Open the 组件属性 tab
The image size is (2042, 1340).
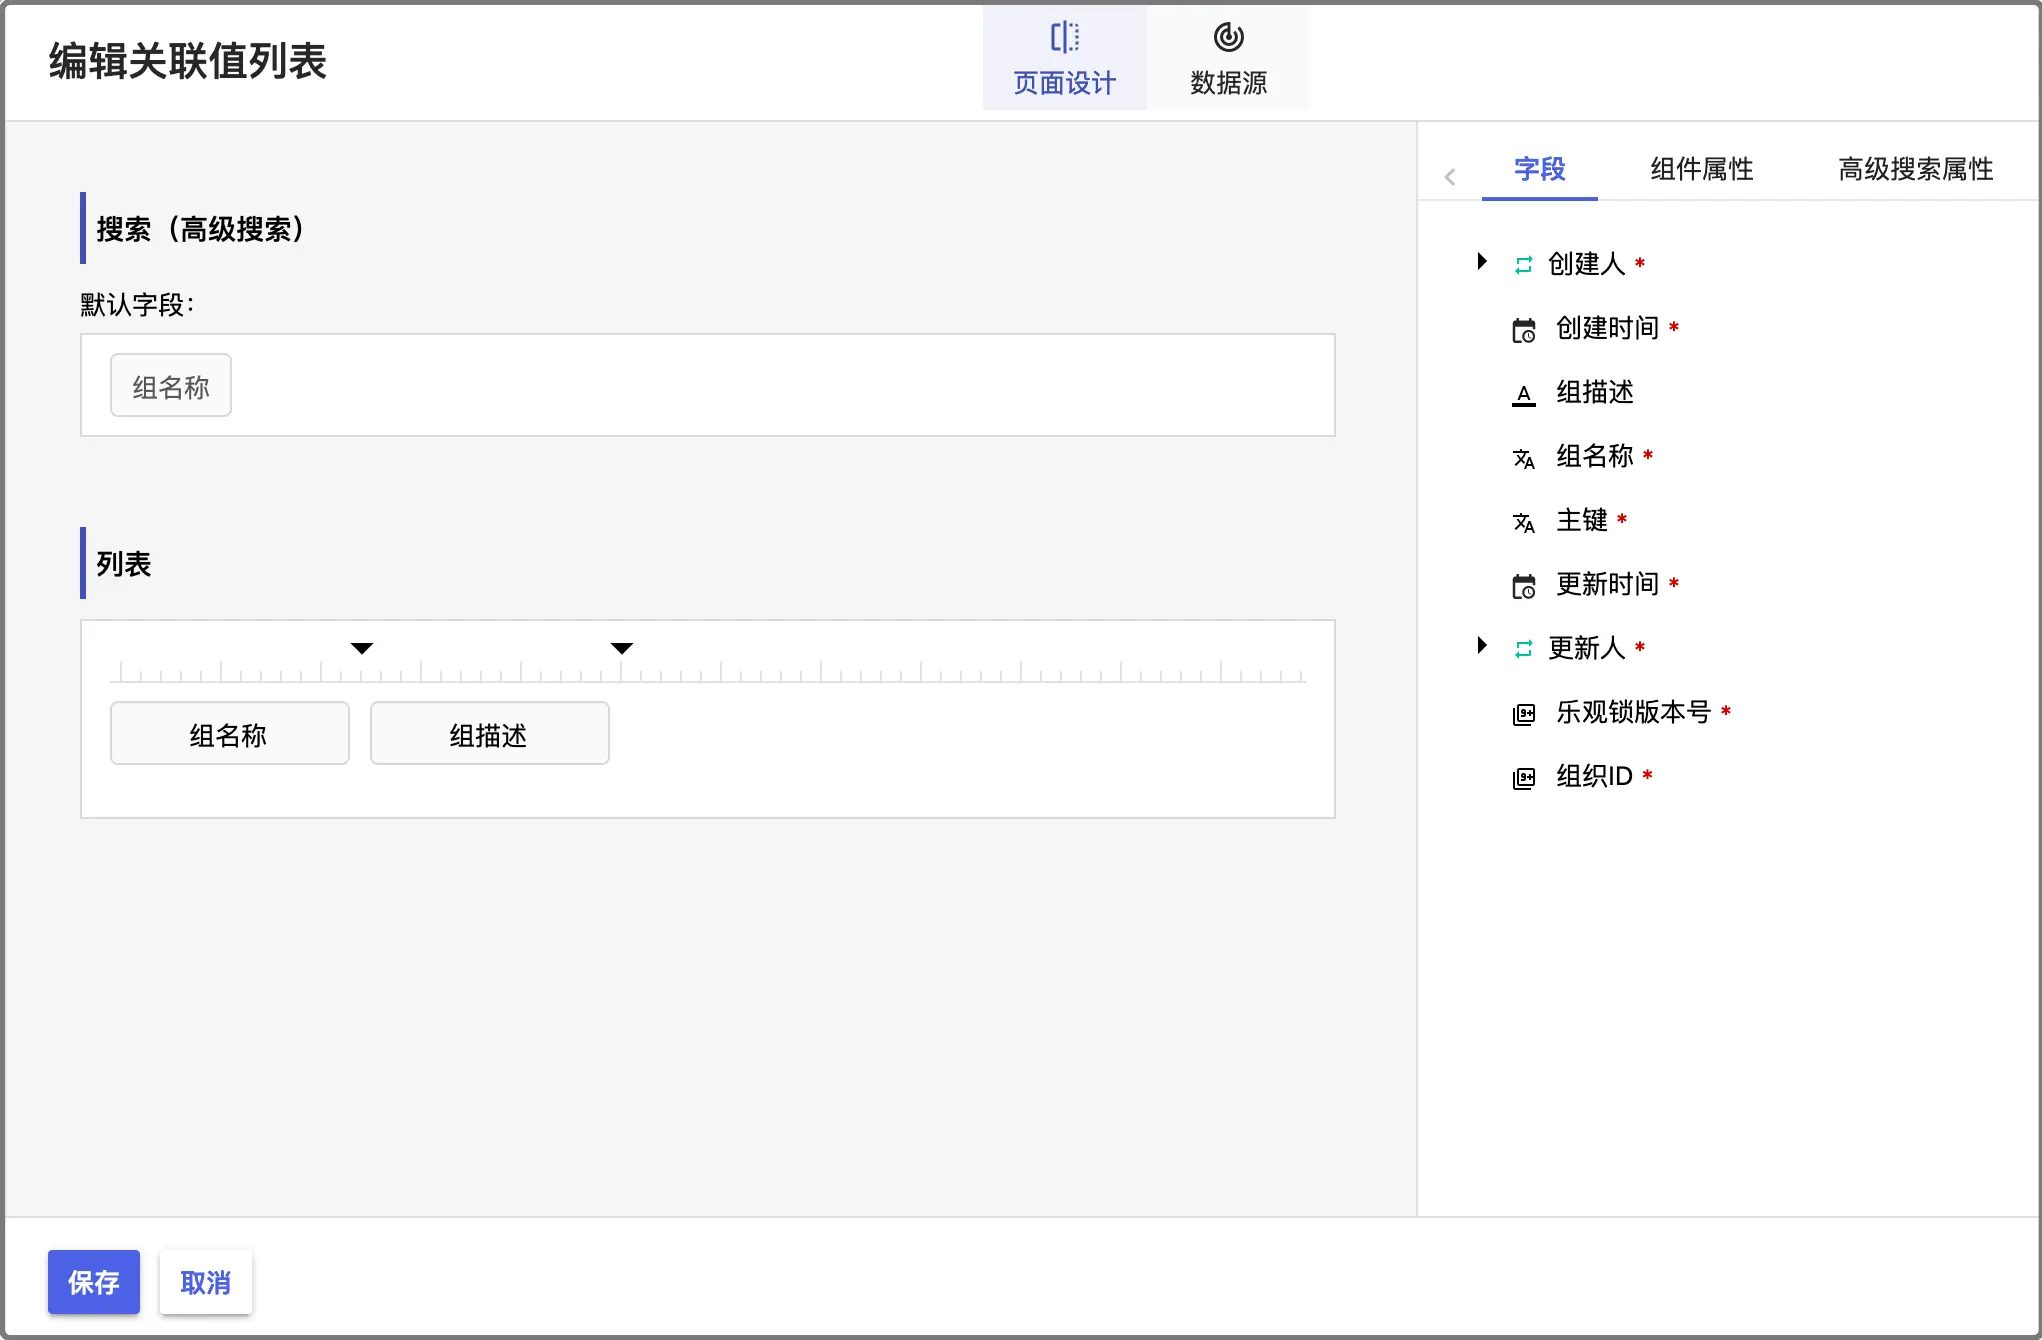pos(1701,169)
